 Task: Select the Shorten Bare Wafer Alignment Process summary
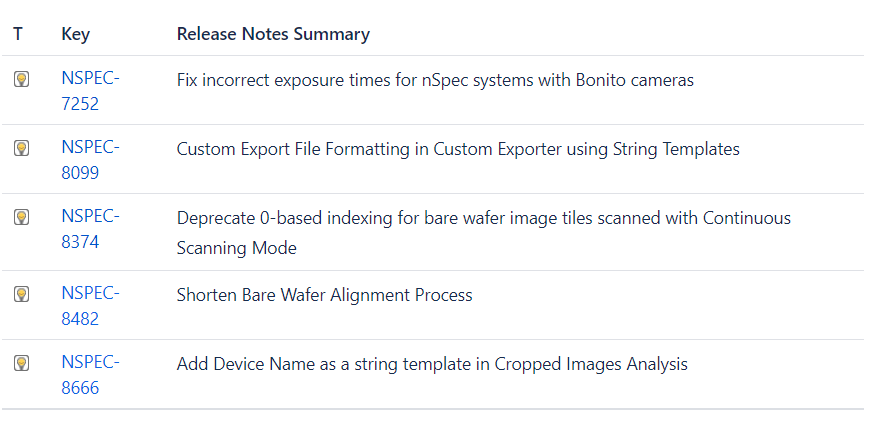[324, 295]
